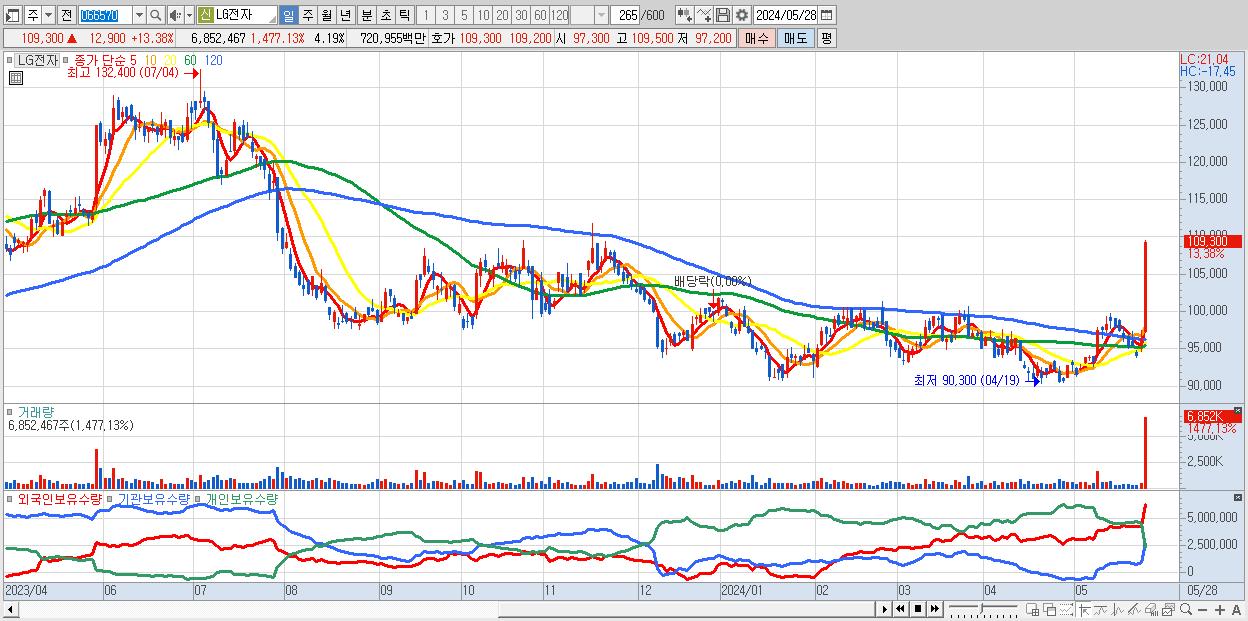Click the zigzag line tool icon
This screenshot has height=621, width=1248.
coord(1118,610)
